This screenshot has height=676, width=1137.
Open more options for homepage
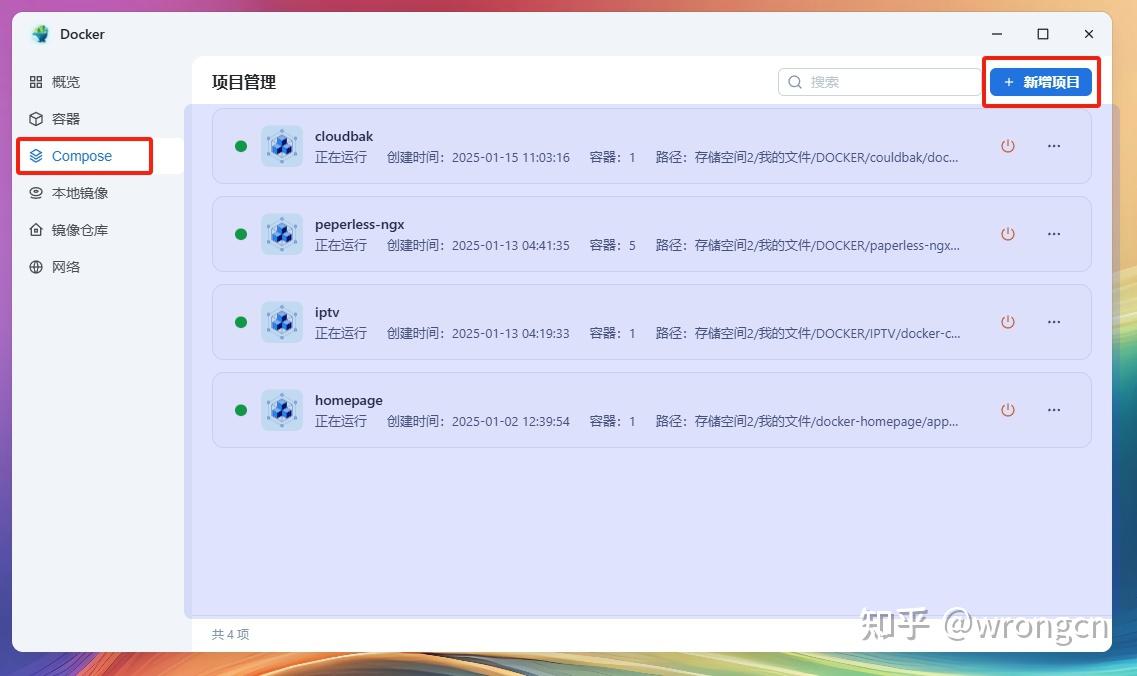[1054, 410]
